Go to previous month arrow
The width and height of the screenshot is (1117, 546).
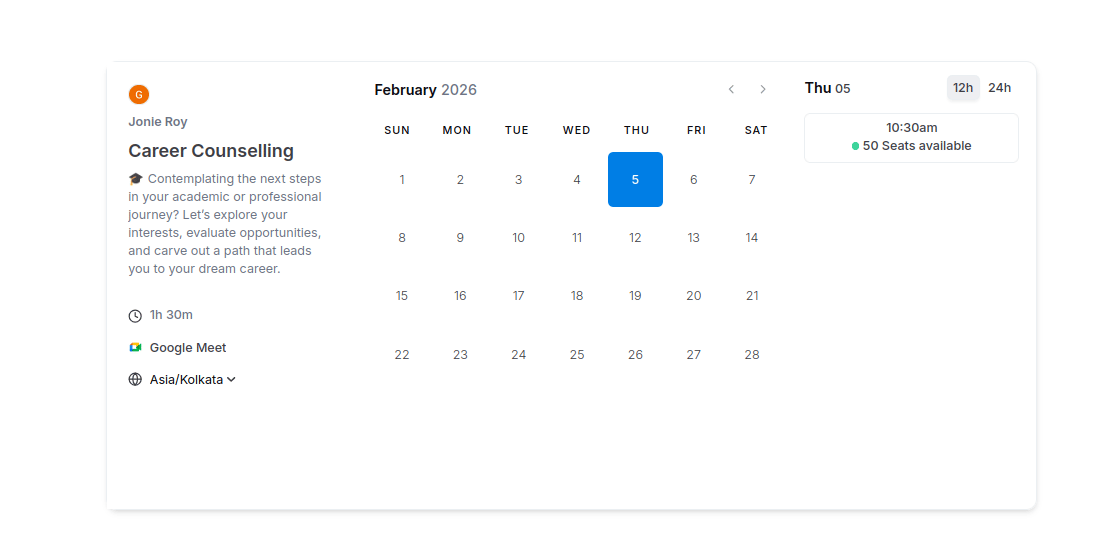click(x=731, y=89)
